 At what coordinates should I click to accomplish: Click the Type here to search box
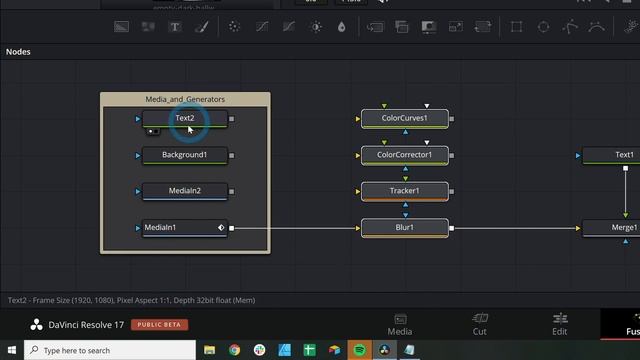(x=110, y=350)
